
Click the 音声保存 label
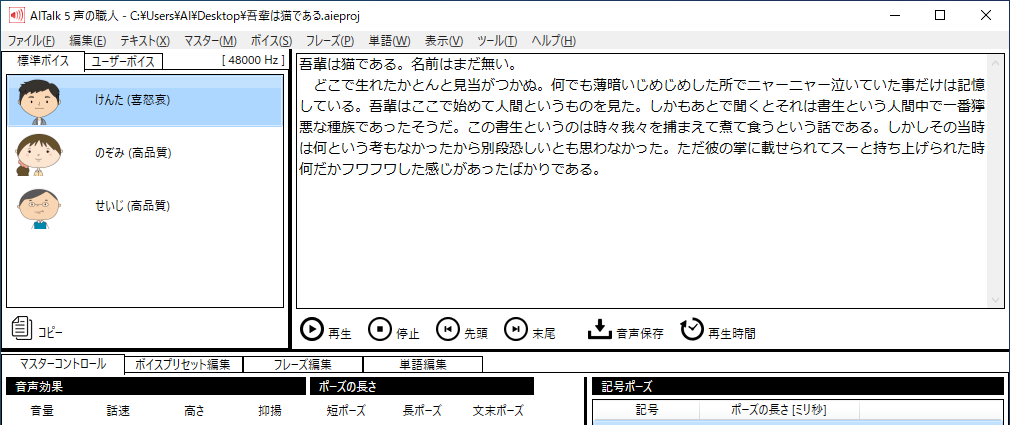tap(640, 334)
